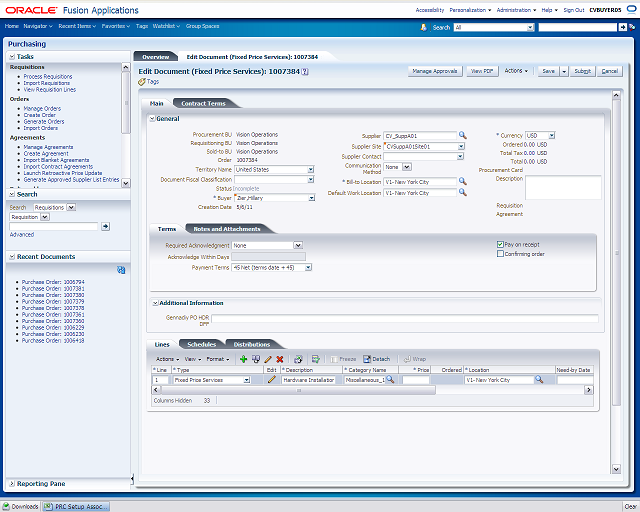Open the Buyer dropdown
Screen dimensions: 640x512
[x=311, y=198]
